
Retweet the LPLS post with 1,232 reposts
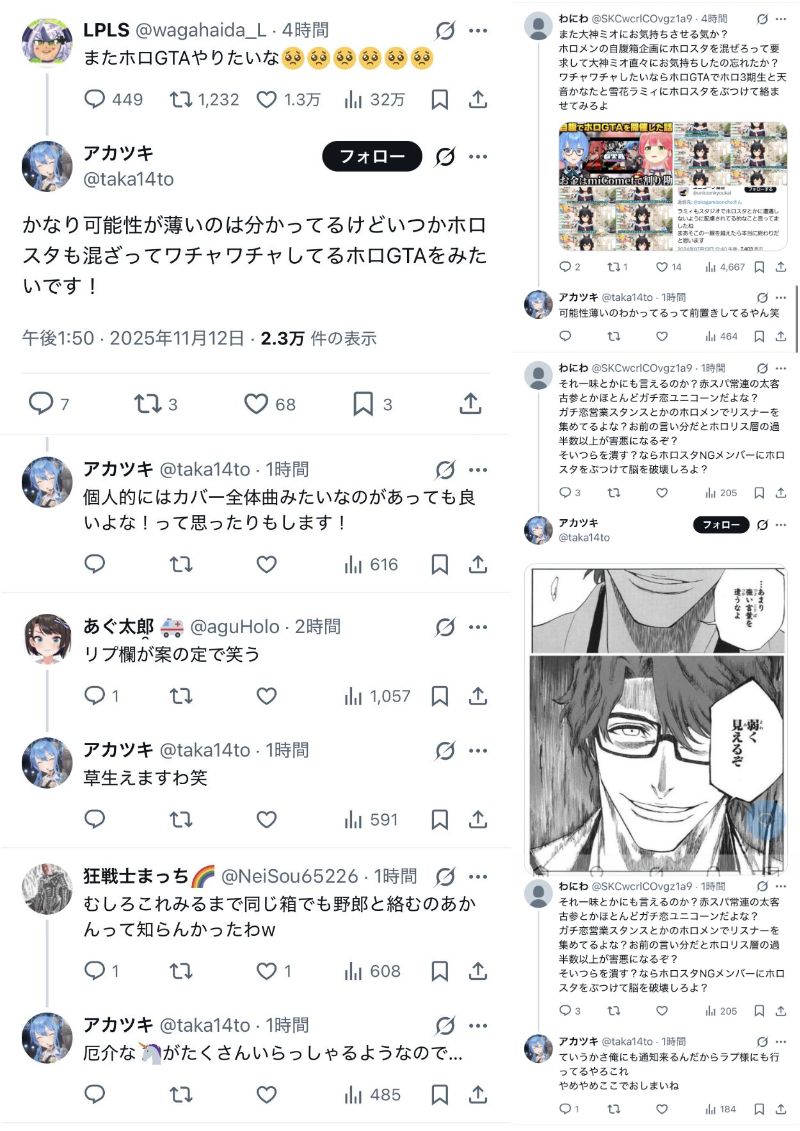(204, 100)
